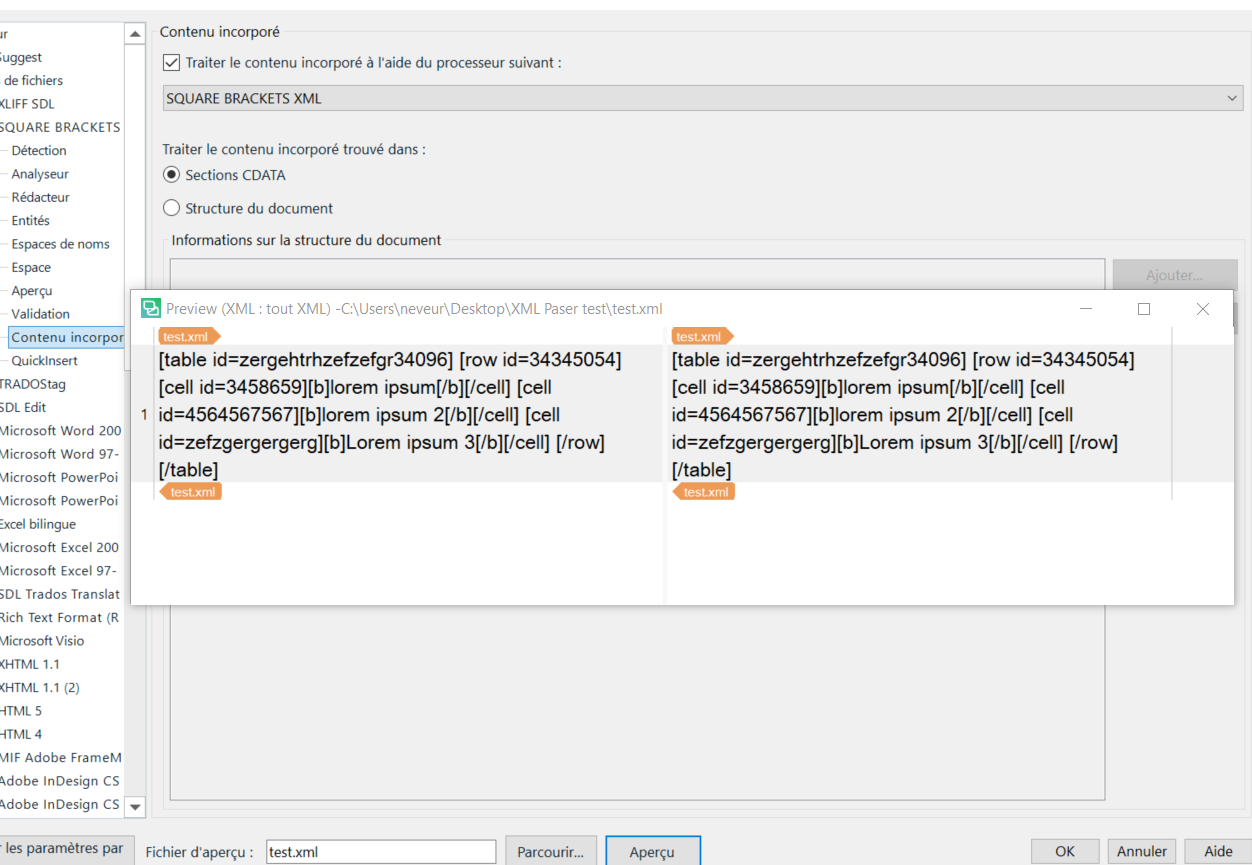Select MIF Adobe FrameM file type
Screen dimensions: 1252x865
[x=61, y=758]
